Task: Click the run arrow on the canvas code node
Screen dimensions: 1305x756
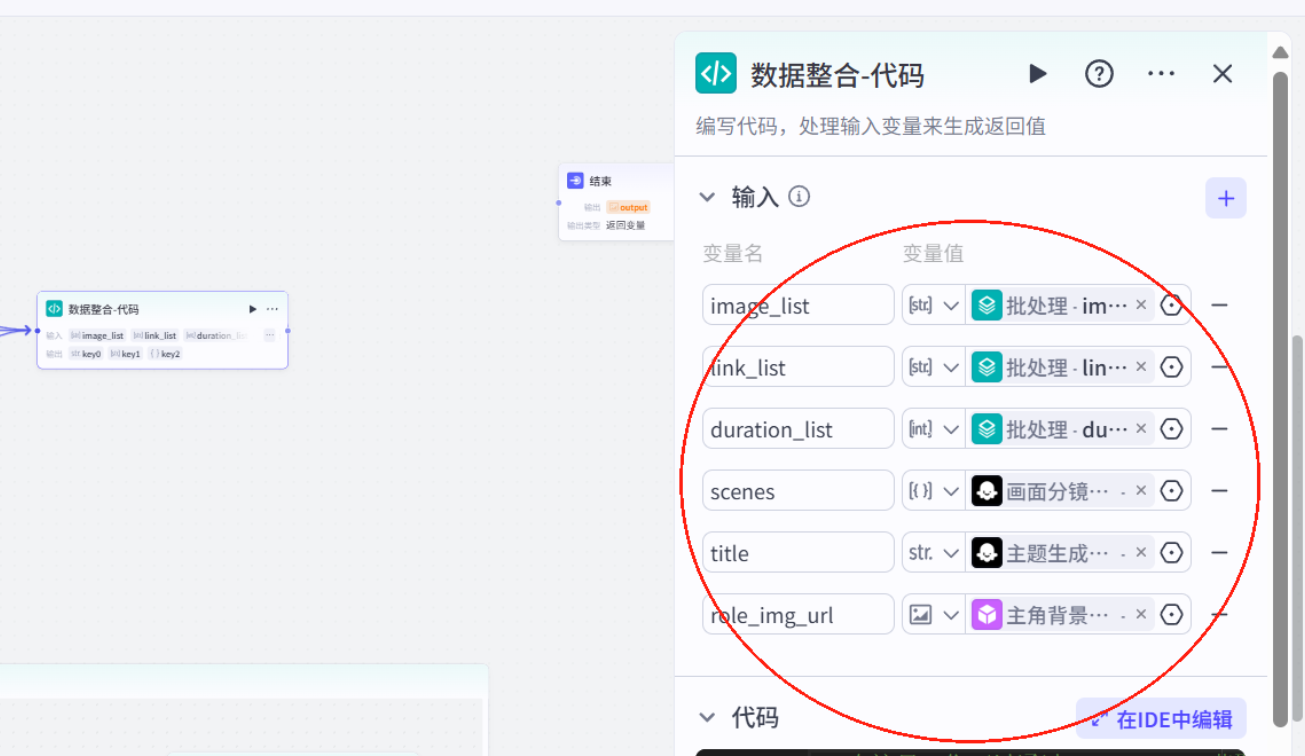Action: tap(252, 309)
